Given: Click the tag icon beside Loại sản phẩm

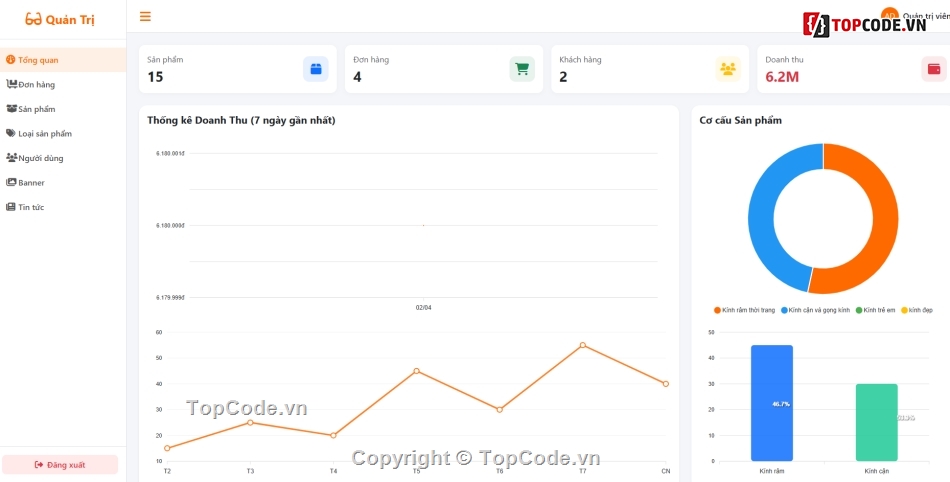Looking at the screenshot, I should [11, 133].
